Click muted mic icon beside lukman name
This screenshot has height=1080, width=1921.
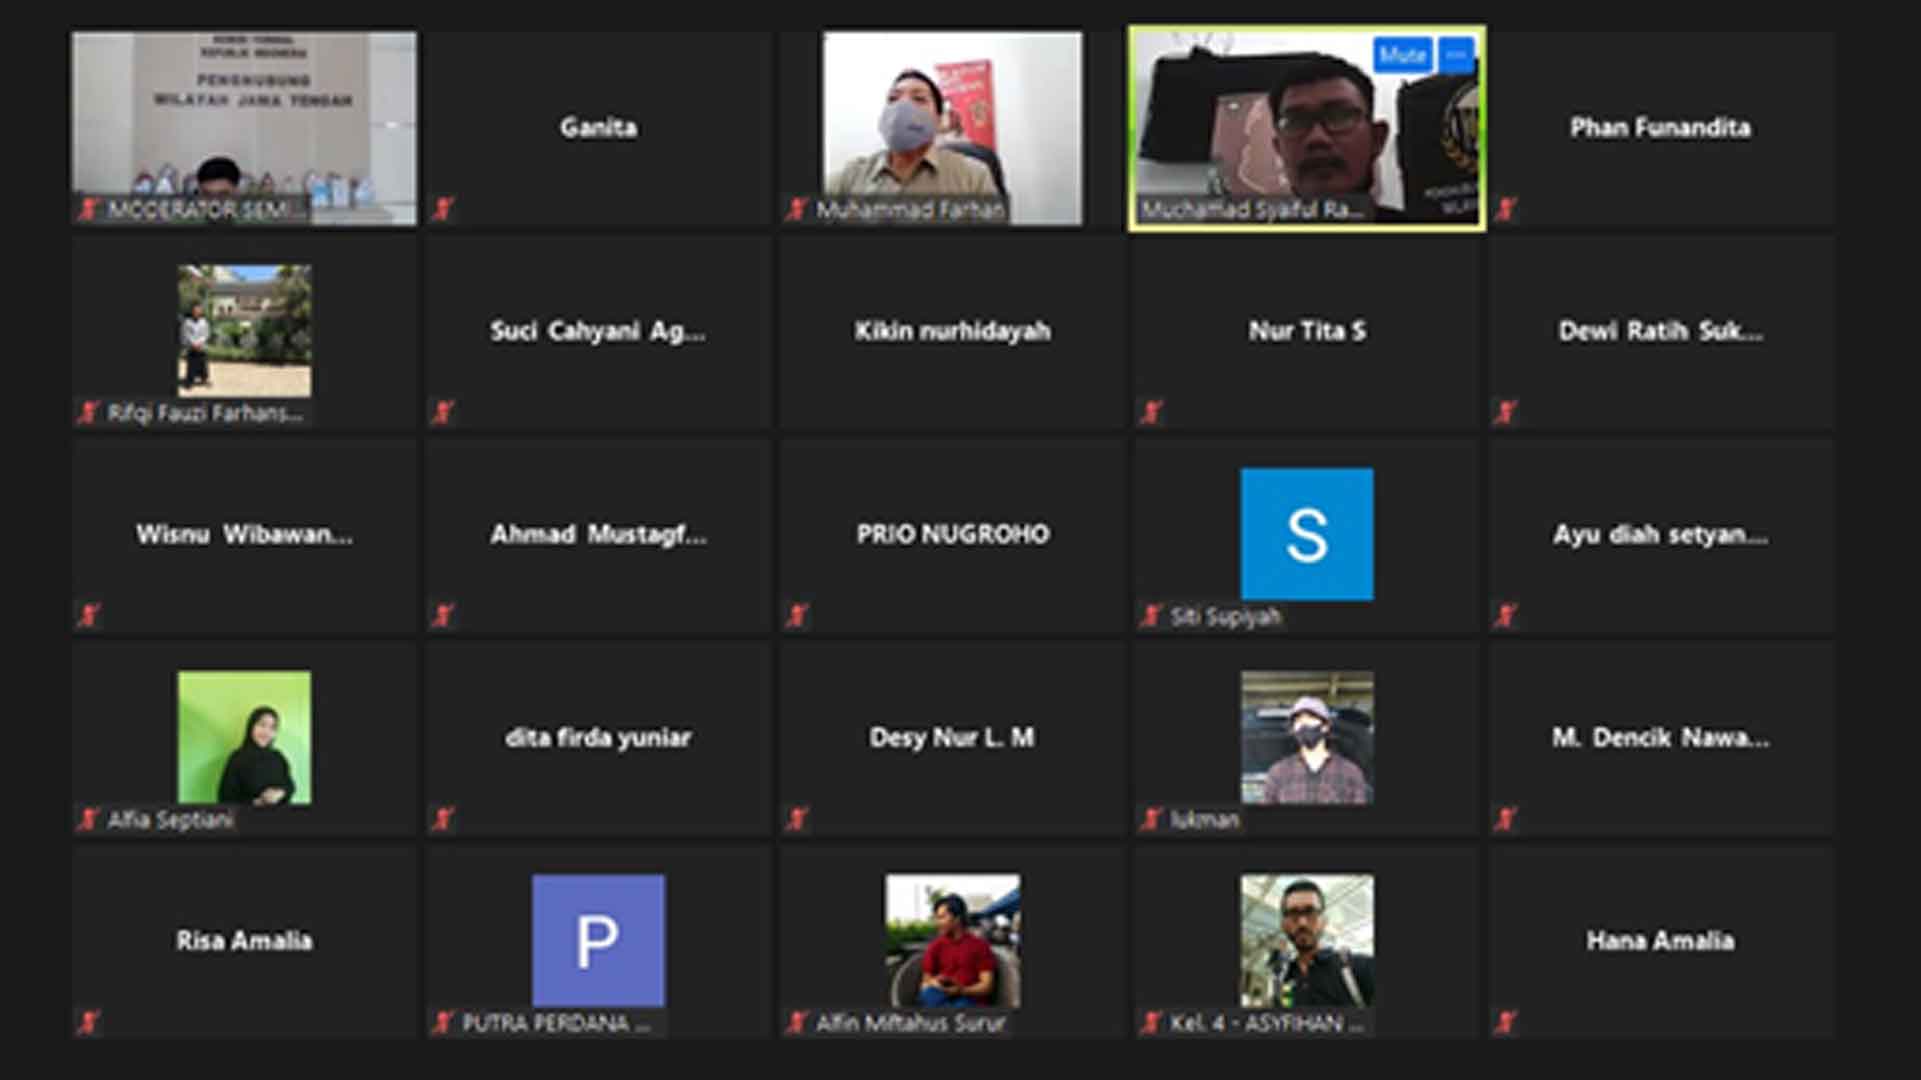click(1151, 820)
